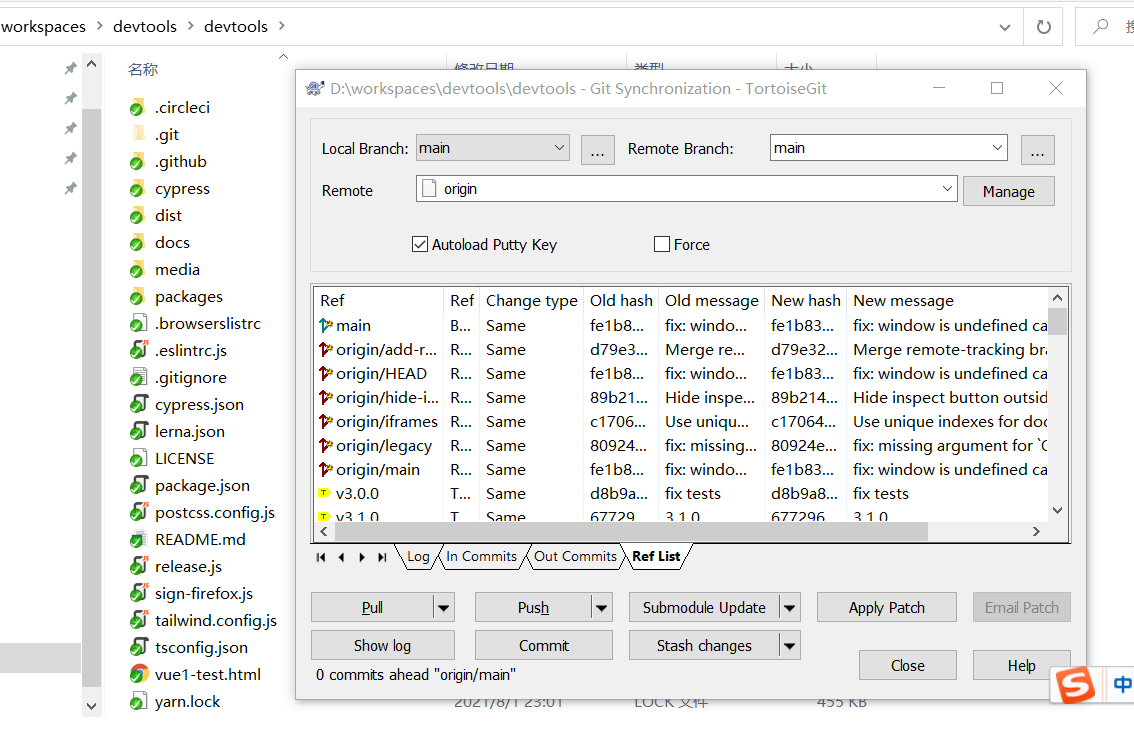
Task: Click the TortoiseGit icon in the title bar
Action: coord(315,89)
